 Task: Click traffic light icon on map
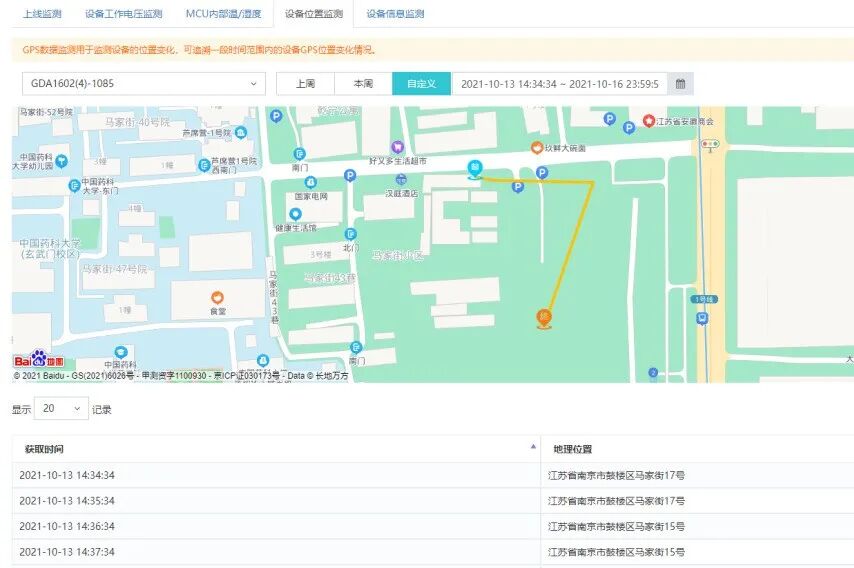710,144
